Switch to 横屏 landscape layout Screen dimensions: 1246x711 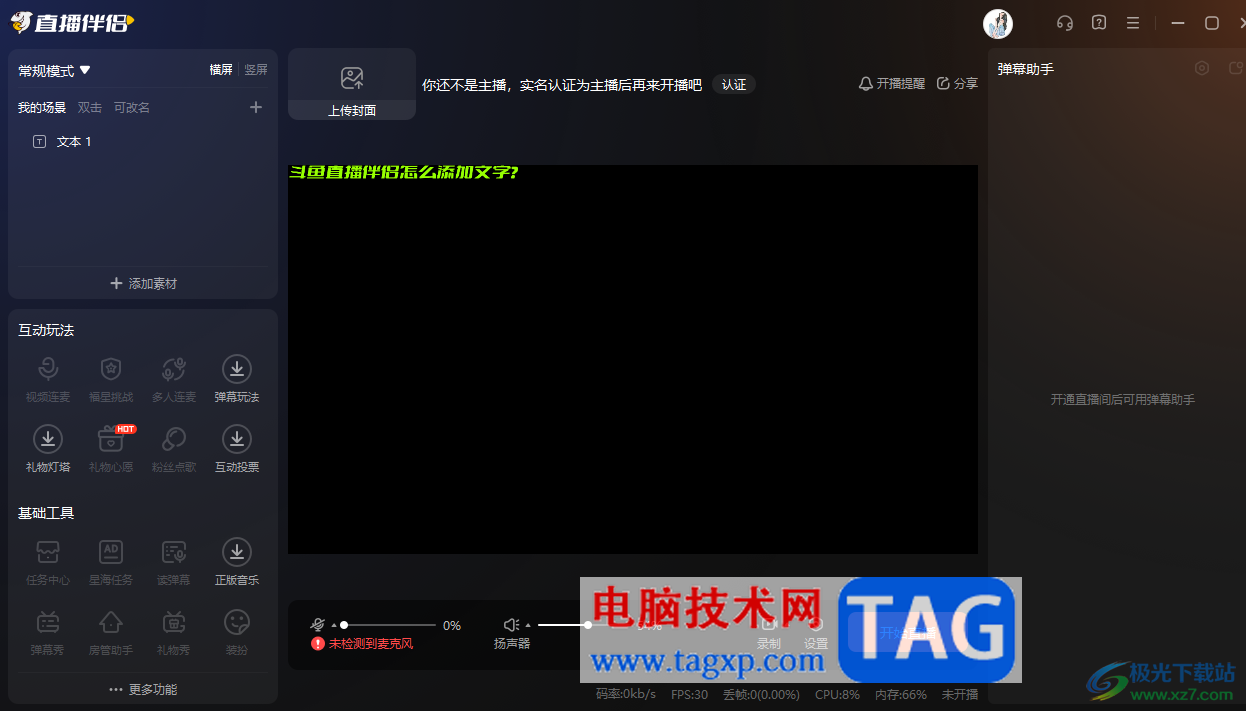point(221,70)
